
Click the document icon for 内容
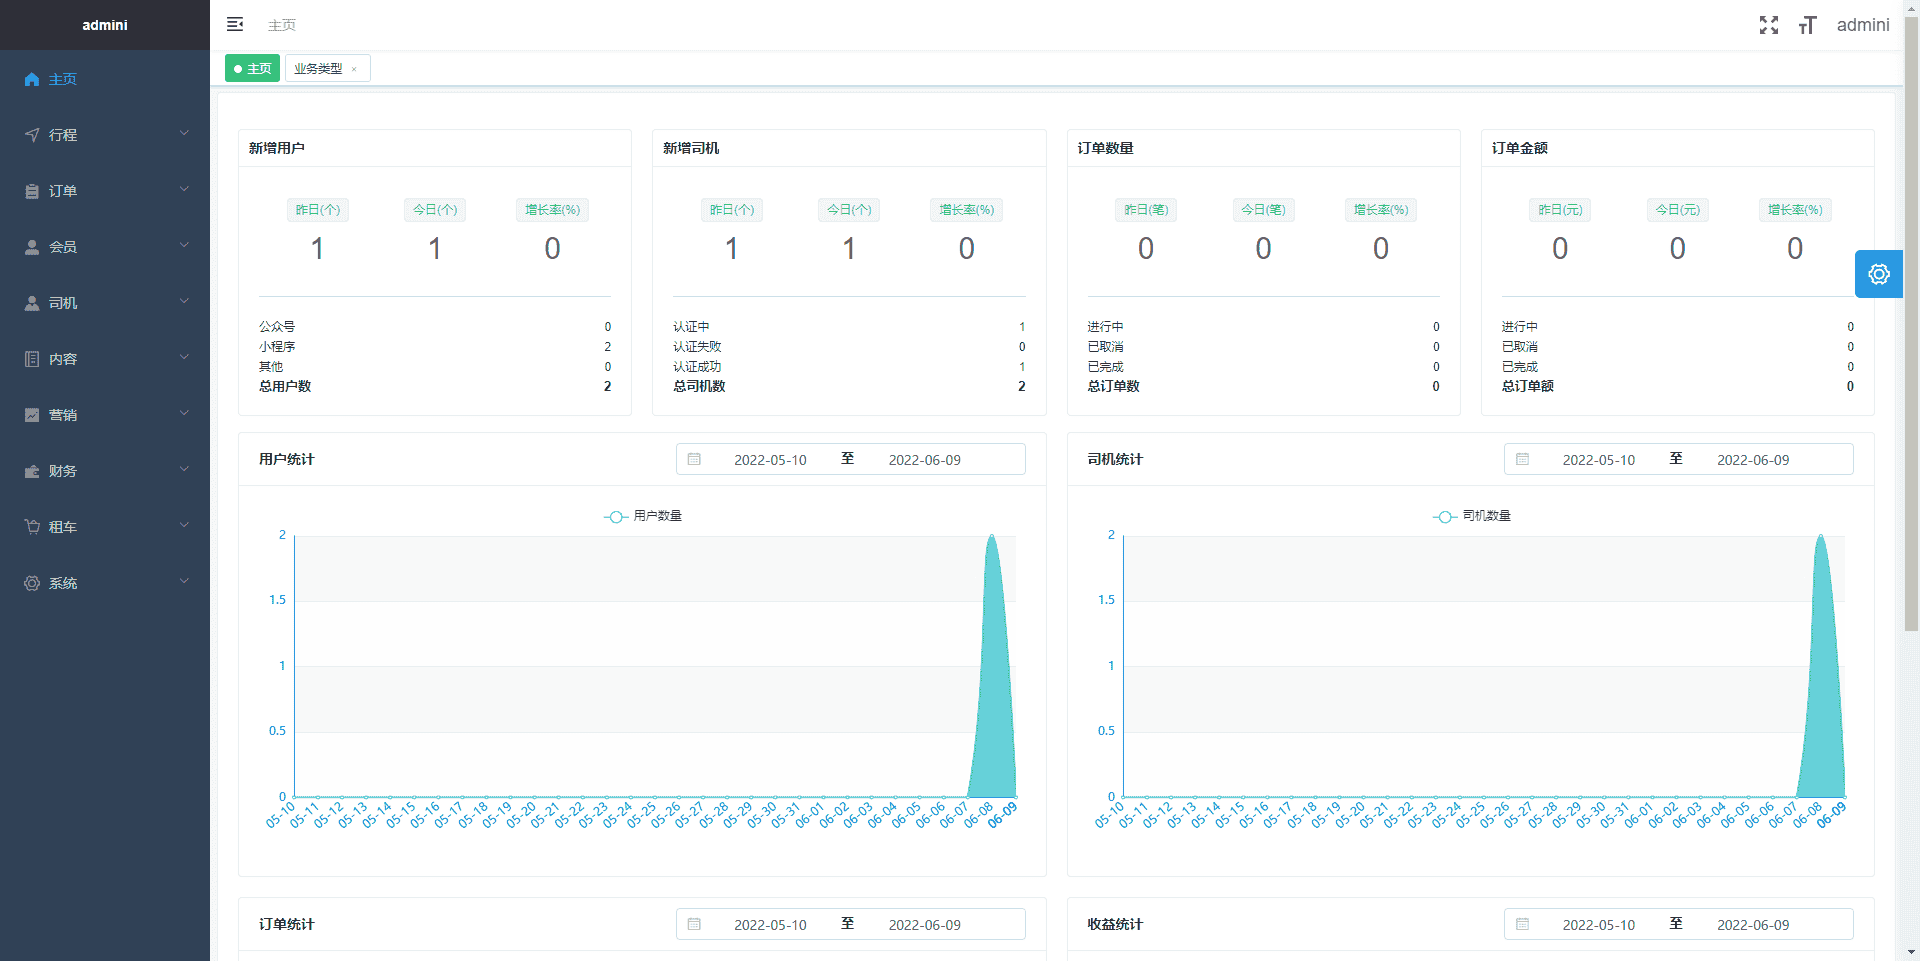pyautogui.click(x=32, y=359)
